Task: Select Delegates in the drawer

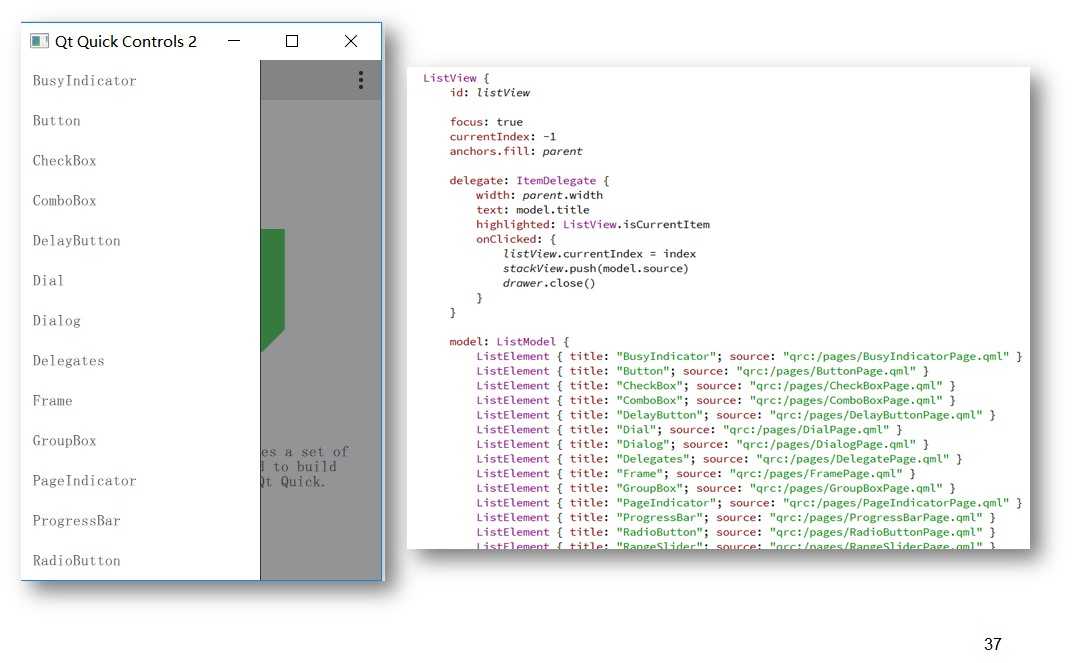Action: (140, 360)
